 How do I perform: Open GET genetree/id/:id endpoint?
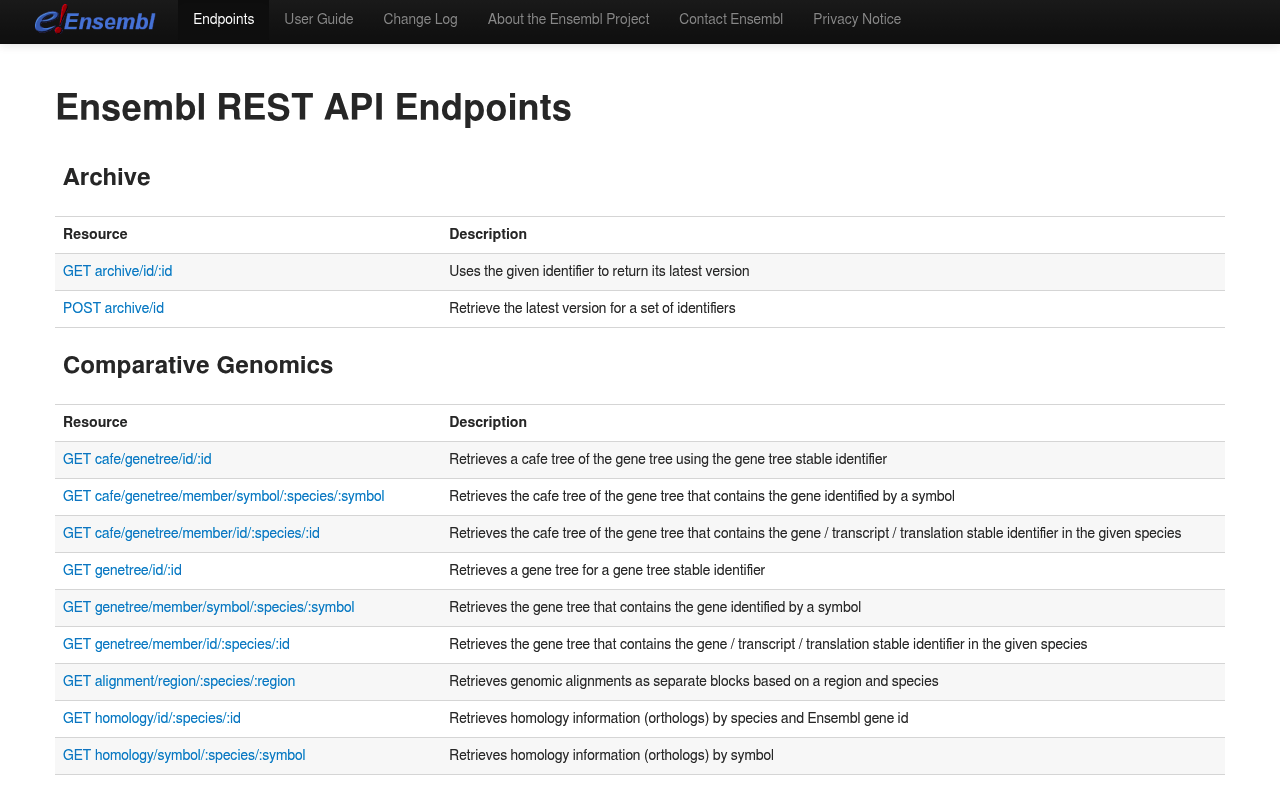[122, 570]
